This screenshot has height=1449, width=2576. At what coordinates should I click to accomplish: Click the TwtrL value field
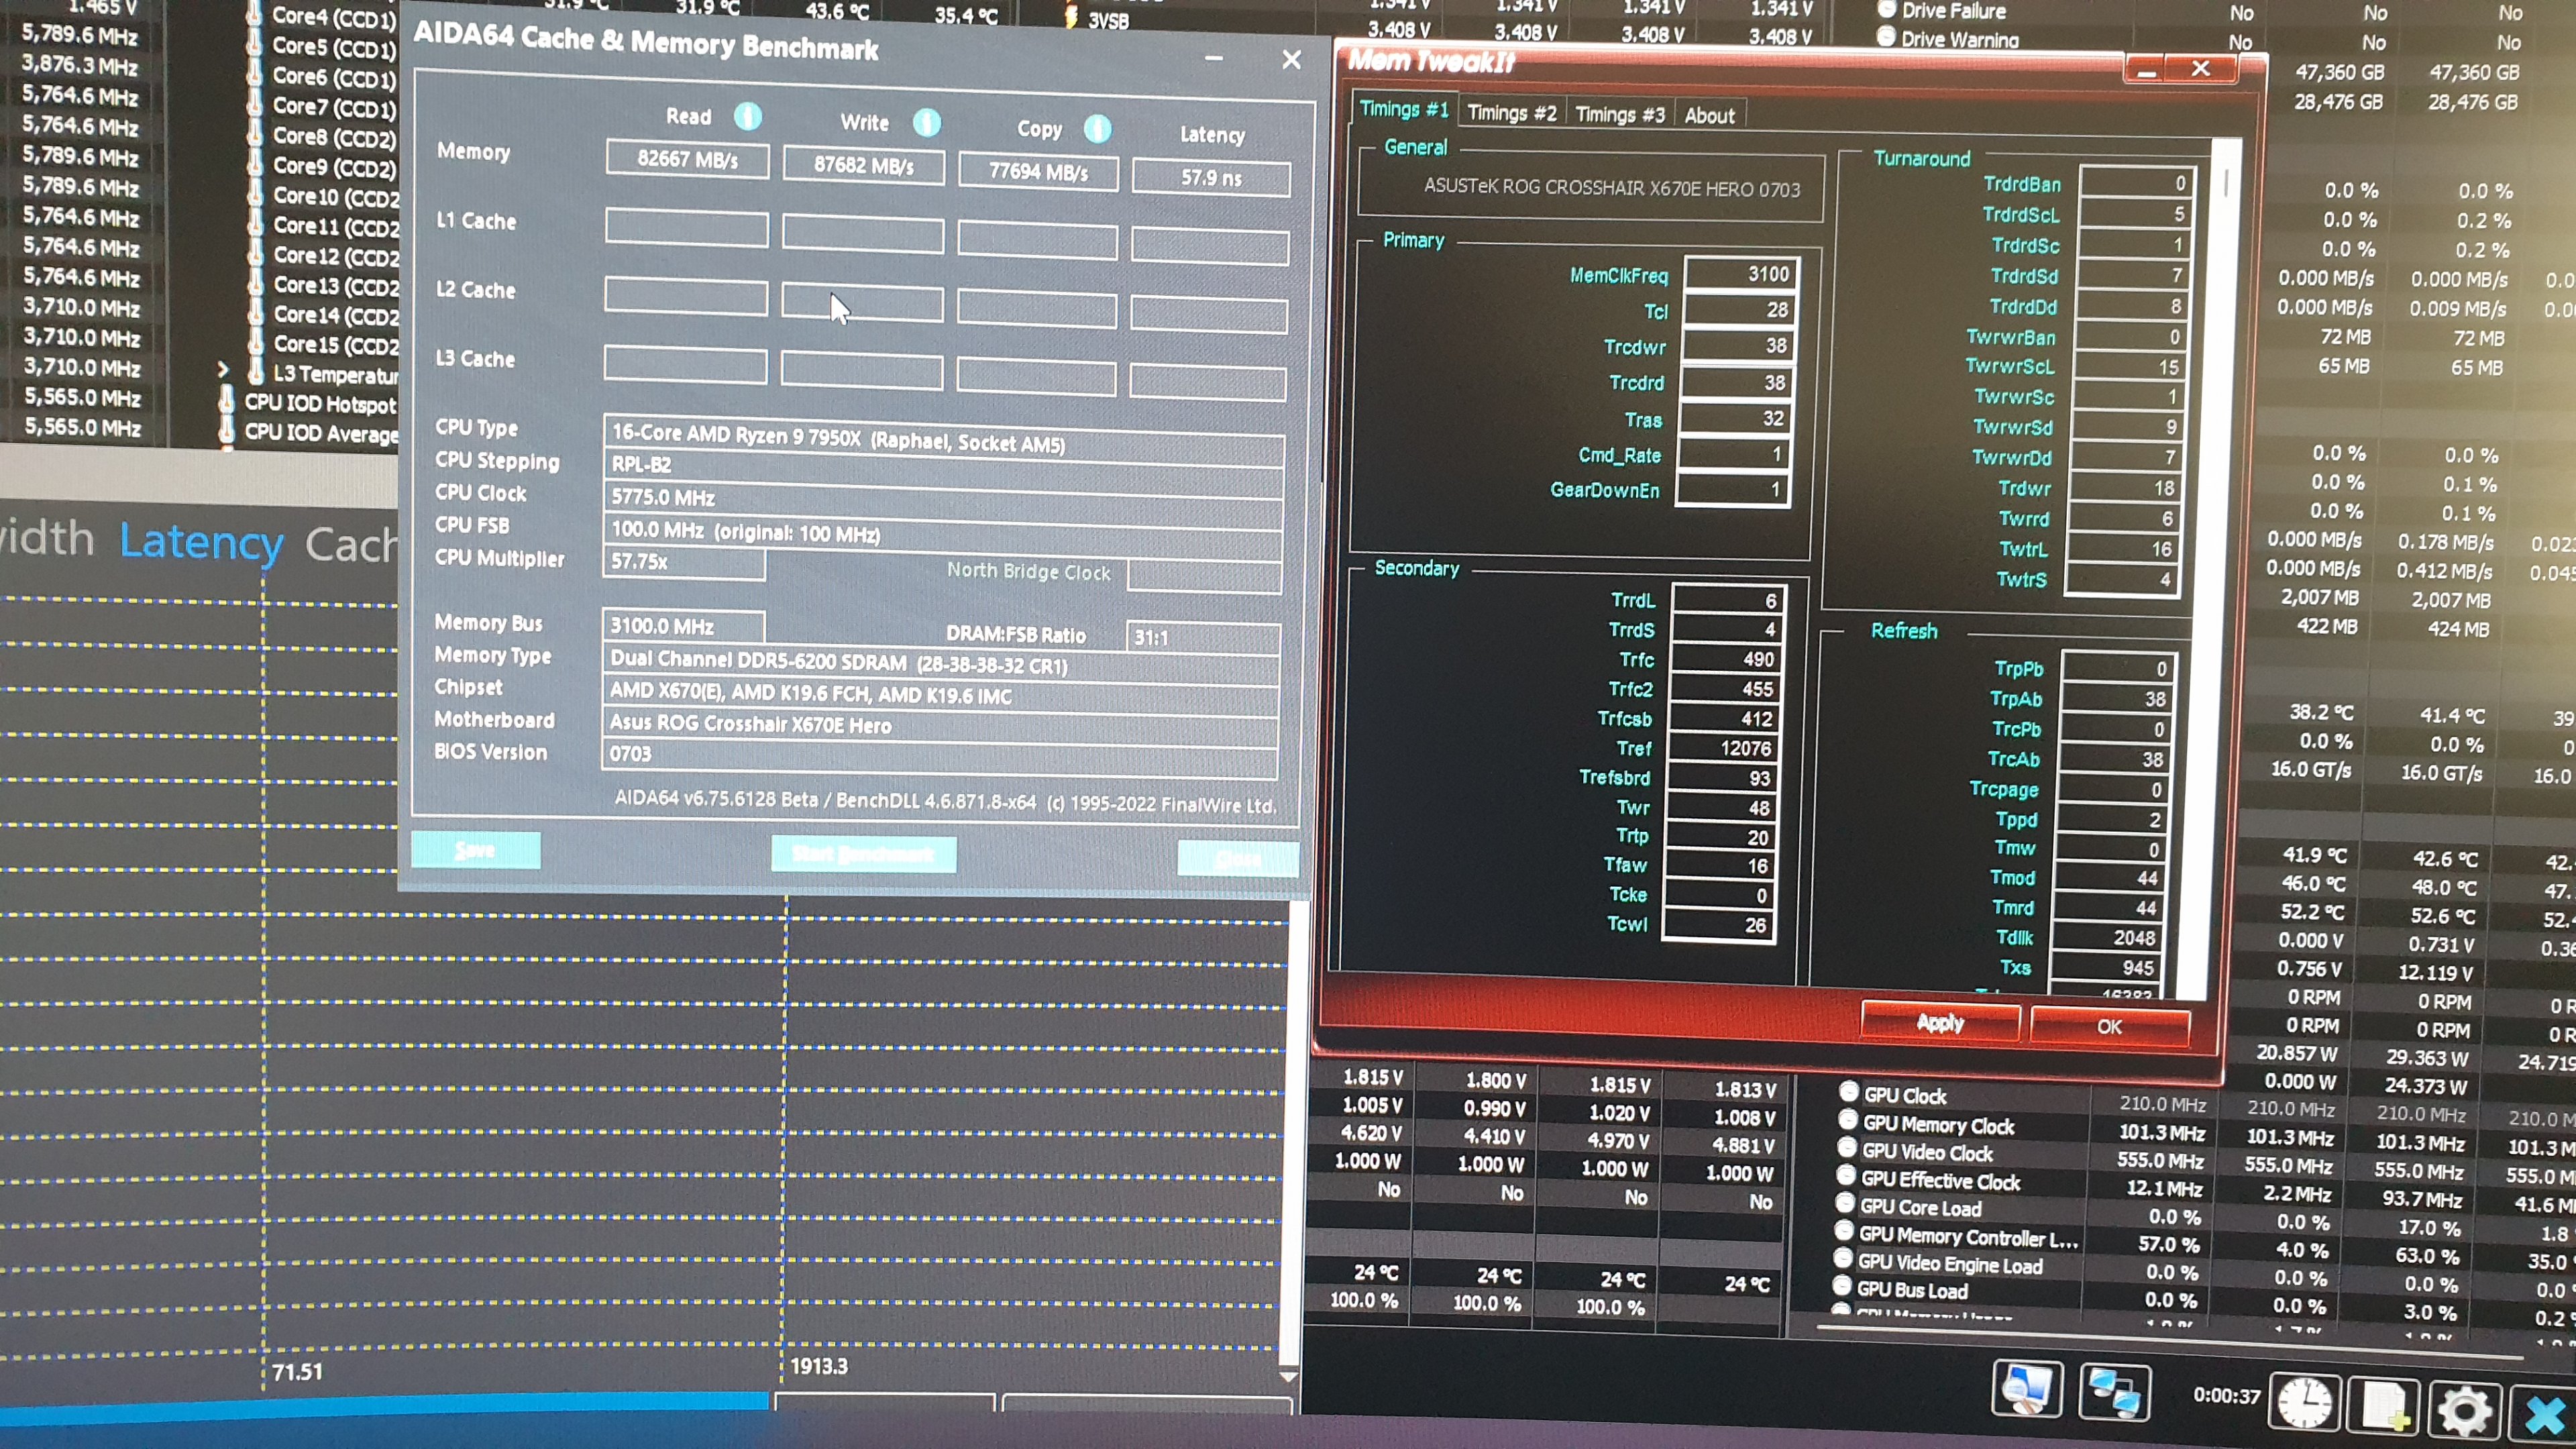[x=2123, y=549]
